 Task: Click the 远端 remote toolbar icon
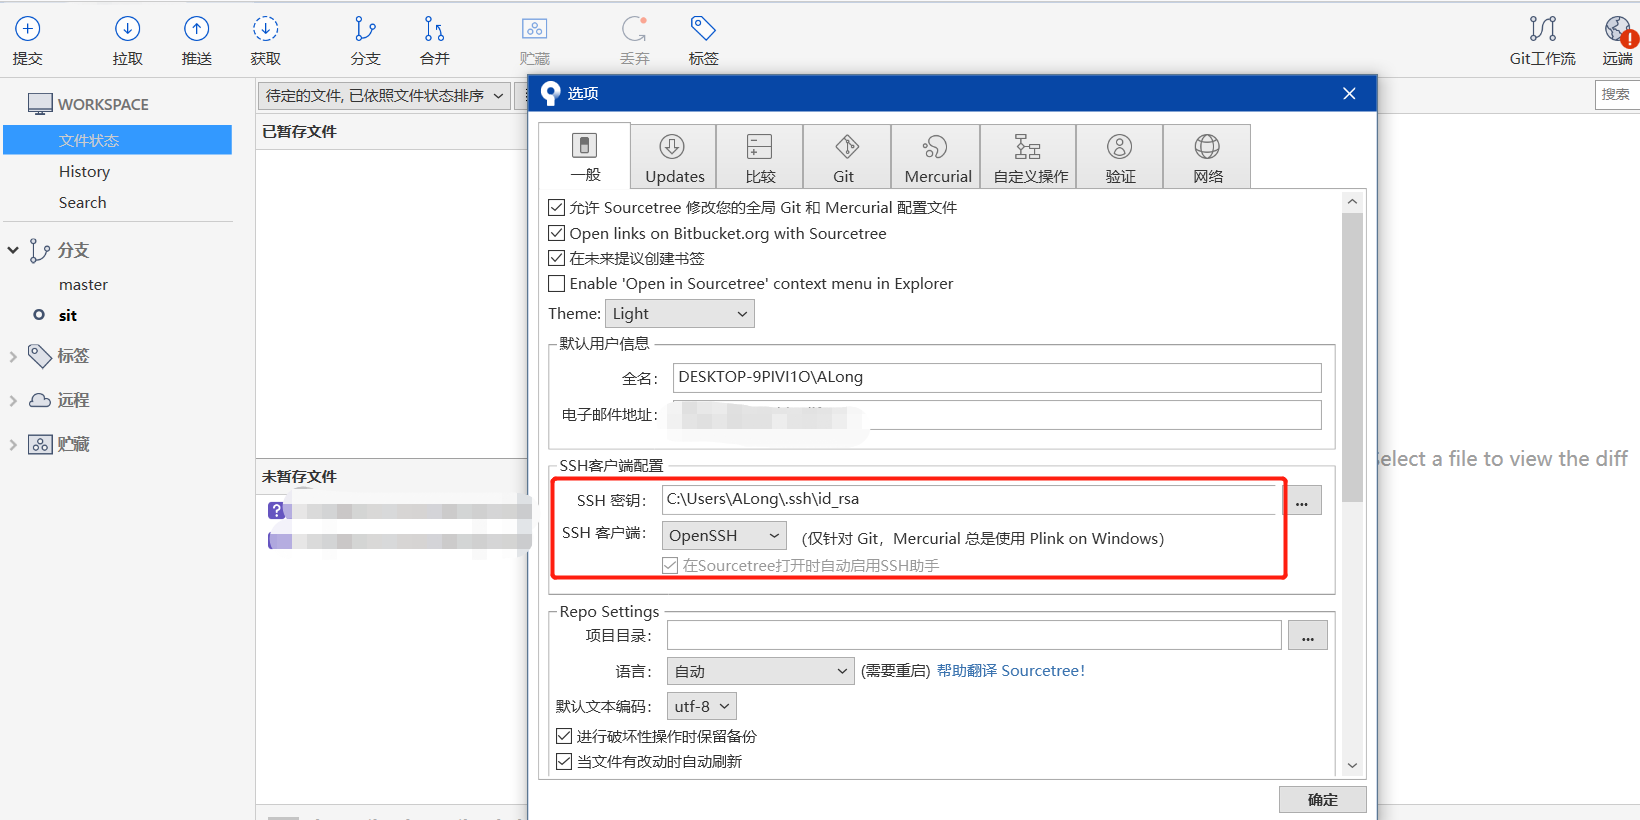[x=1618, y=29]
